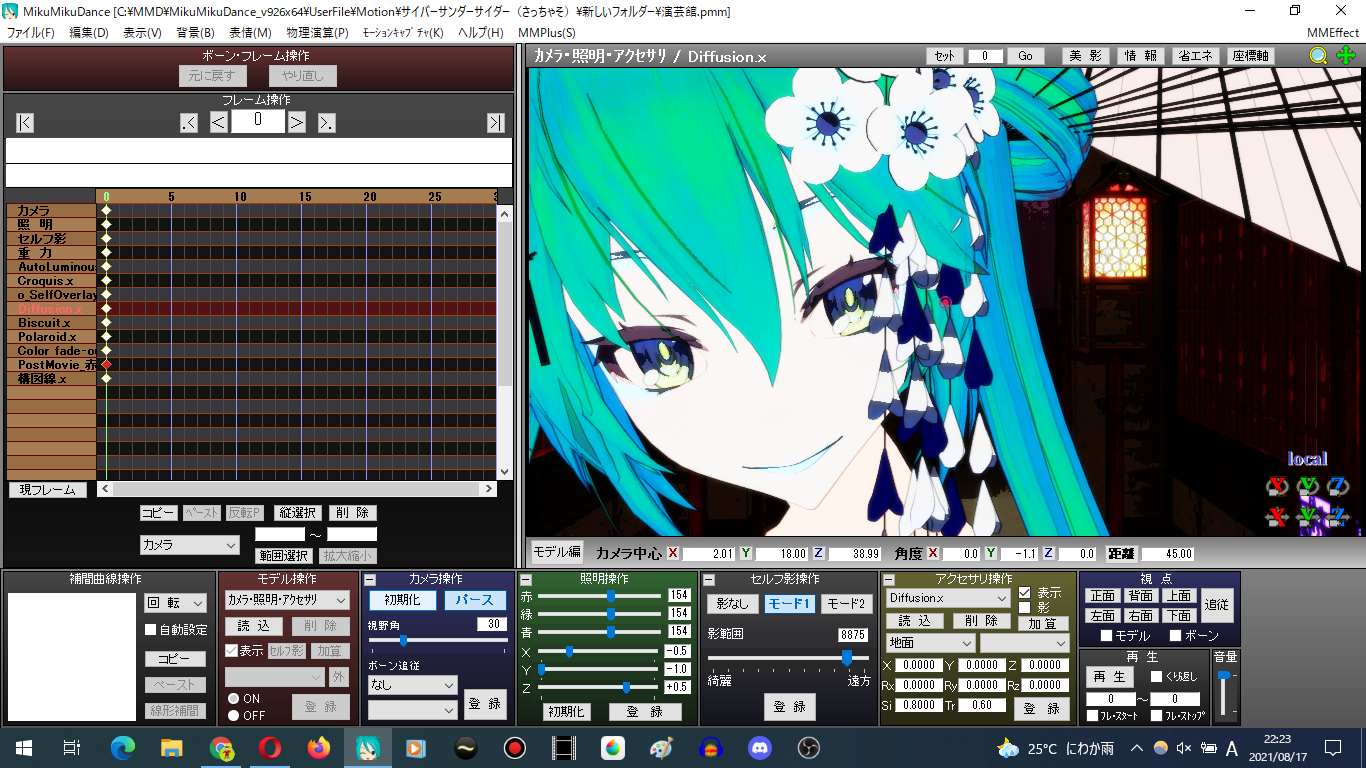Toggle accessory 影 checkbox
1366x768 pixels.
1024,607
